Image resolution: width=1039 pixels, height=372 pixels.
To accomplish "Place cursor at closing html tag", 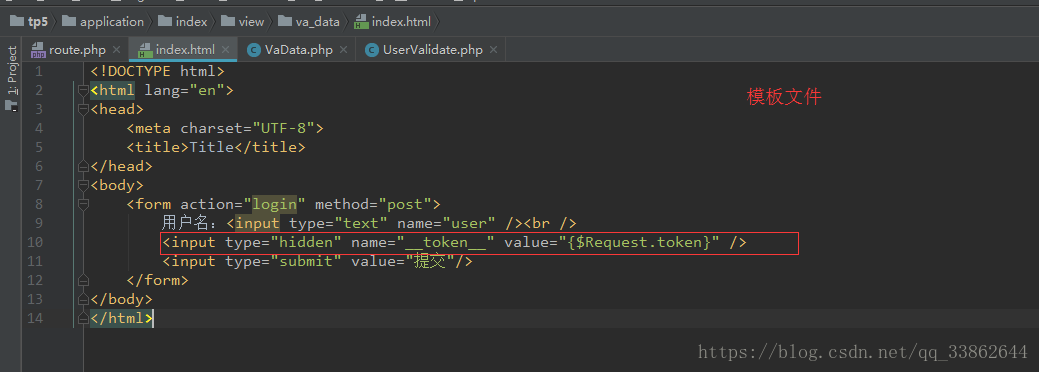I will click(x=122, y=318).
